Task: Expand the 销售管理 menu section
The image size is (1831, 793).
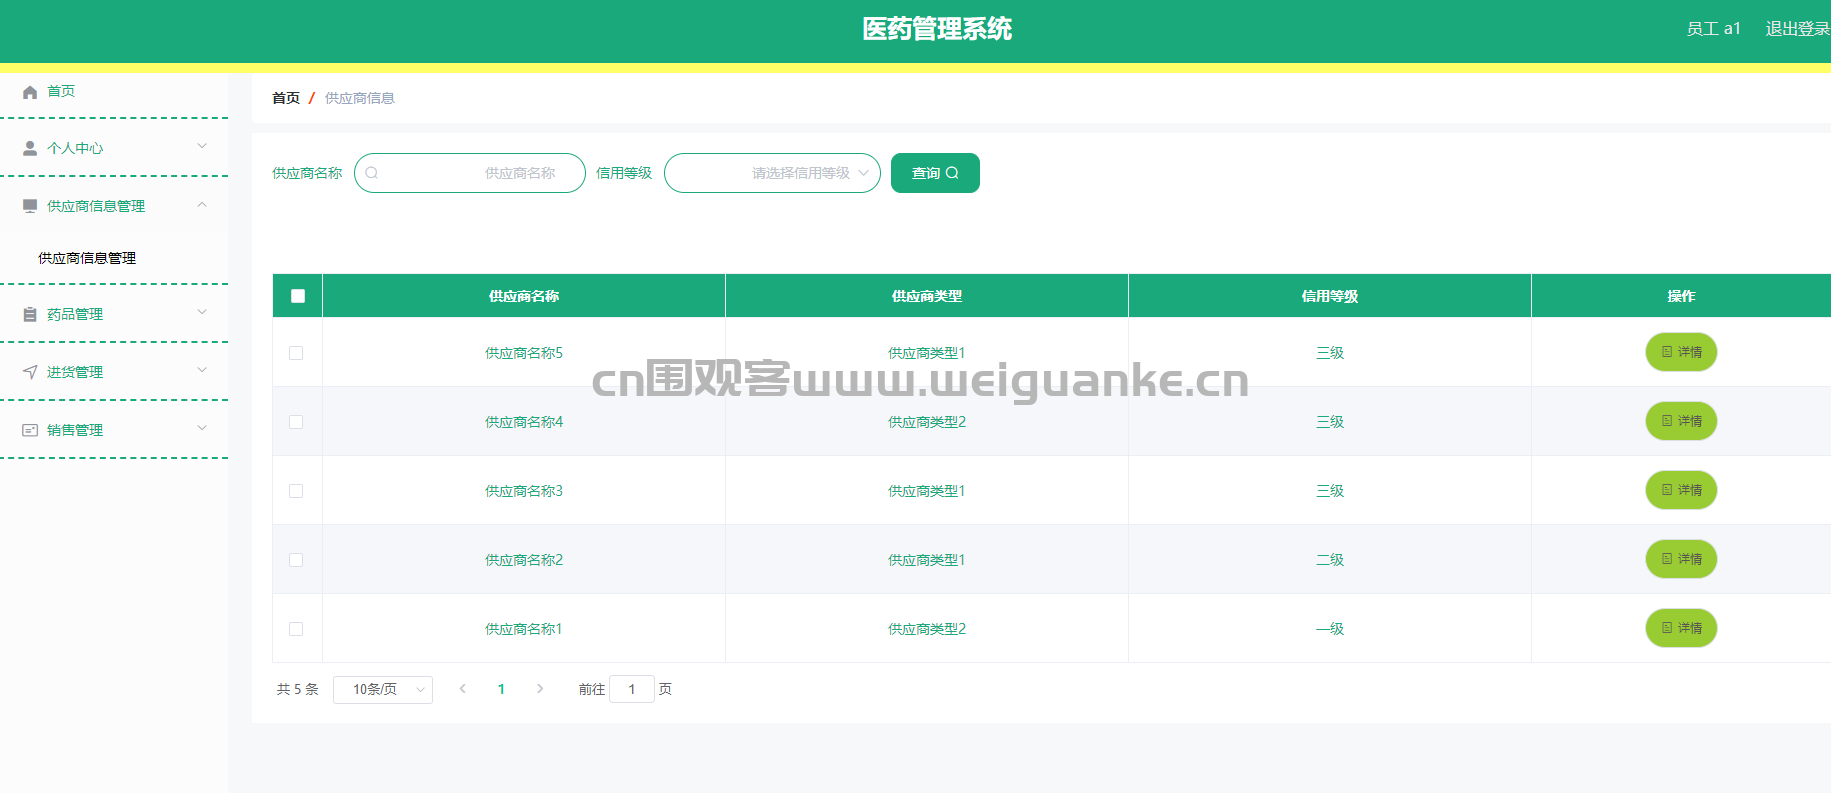Action: point(114,430)
